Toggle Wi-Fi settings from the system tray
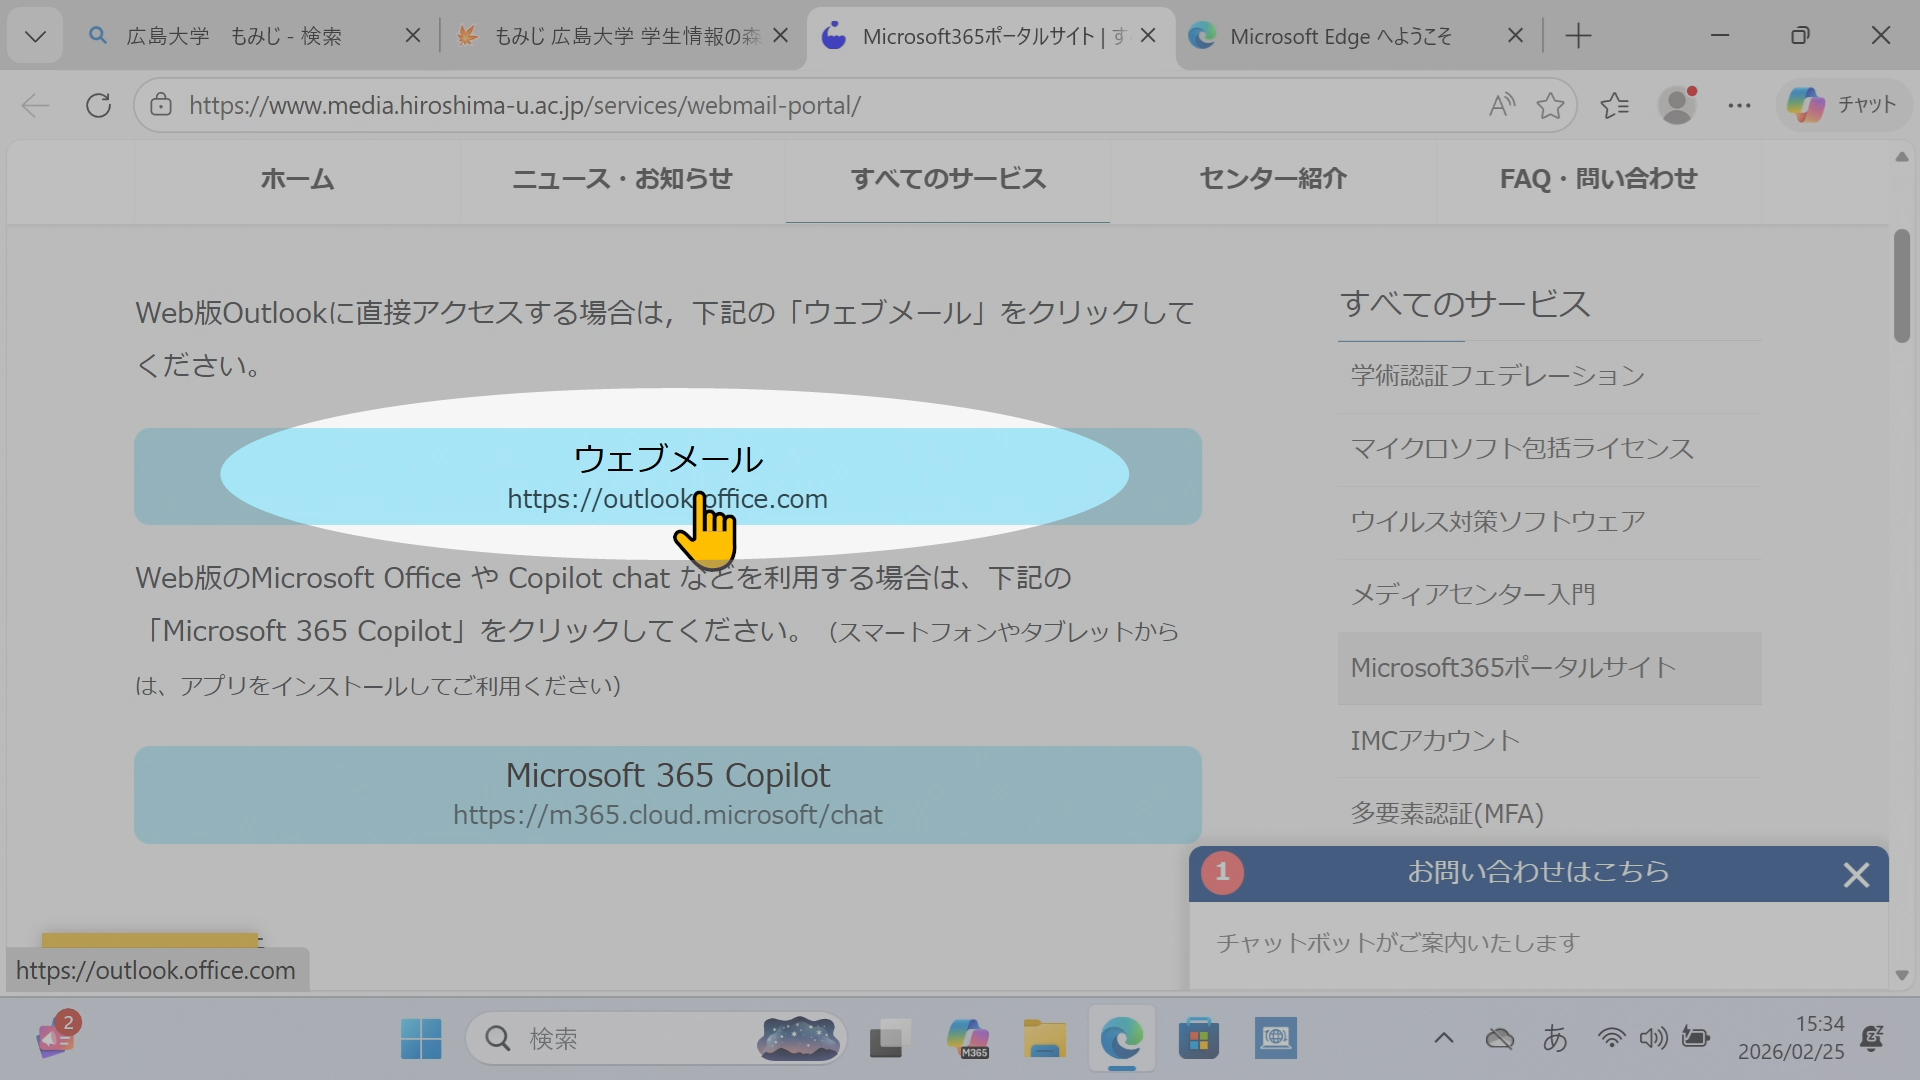The width and height of the screenshot is (1920, 1080). click(1611, 1038)
